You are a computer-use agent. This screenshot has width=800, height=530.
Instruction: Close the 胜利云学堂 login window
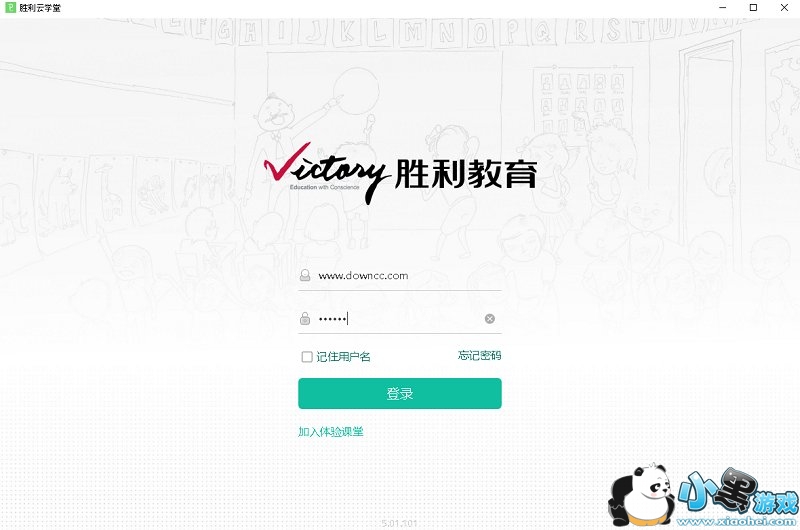[784, 8]
